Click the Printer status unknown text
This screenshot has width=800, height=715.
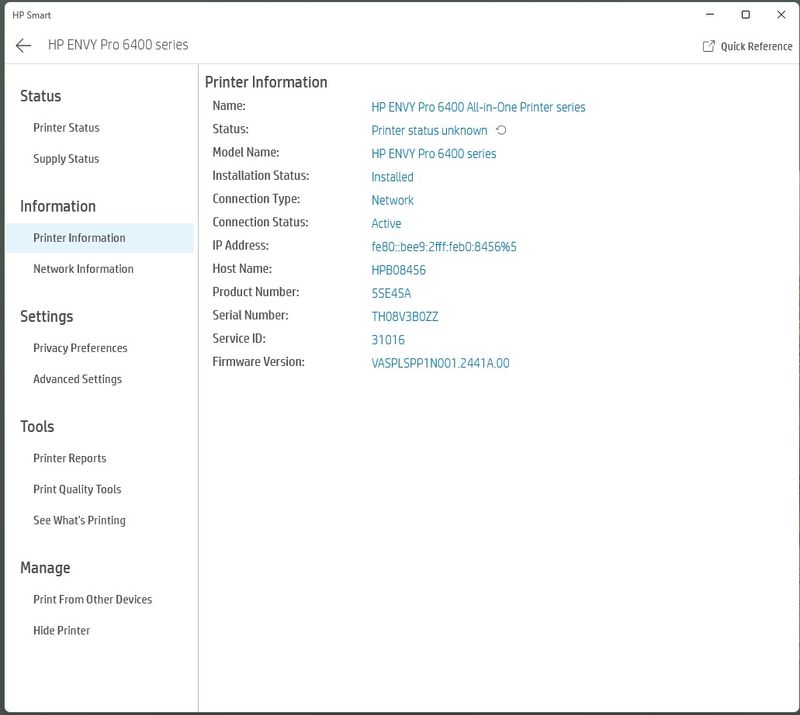[429, 131]
